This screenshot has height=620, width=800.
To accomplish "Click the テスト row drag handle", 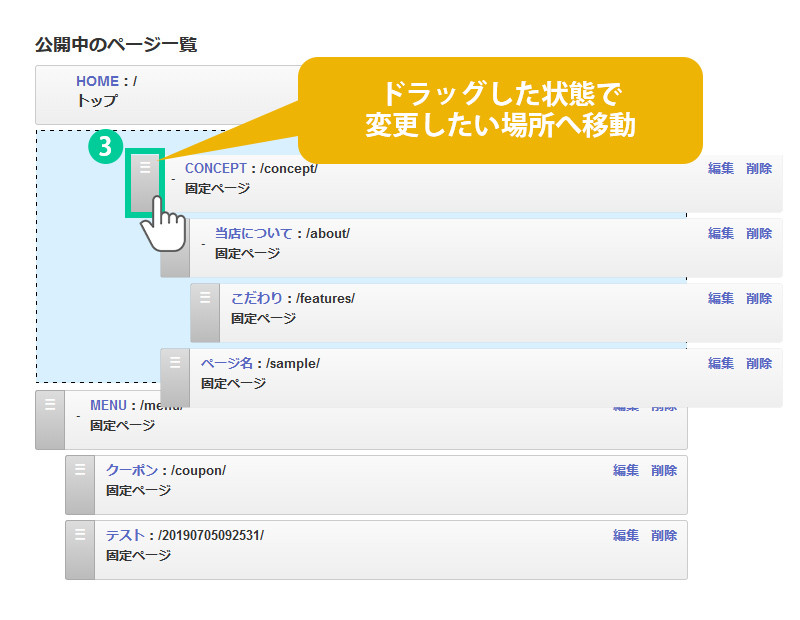I will point(80,550).
